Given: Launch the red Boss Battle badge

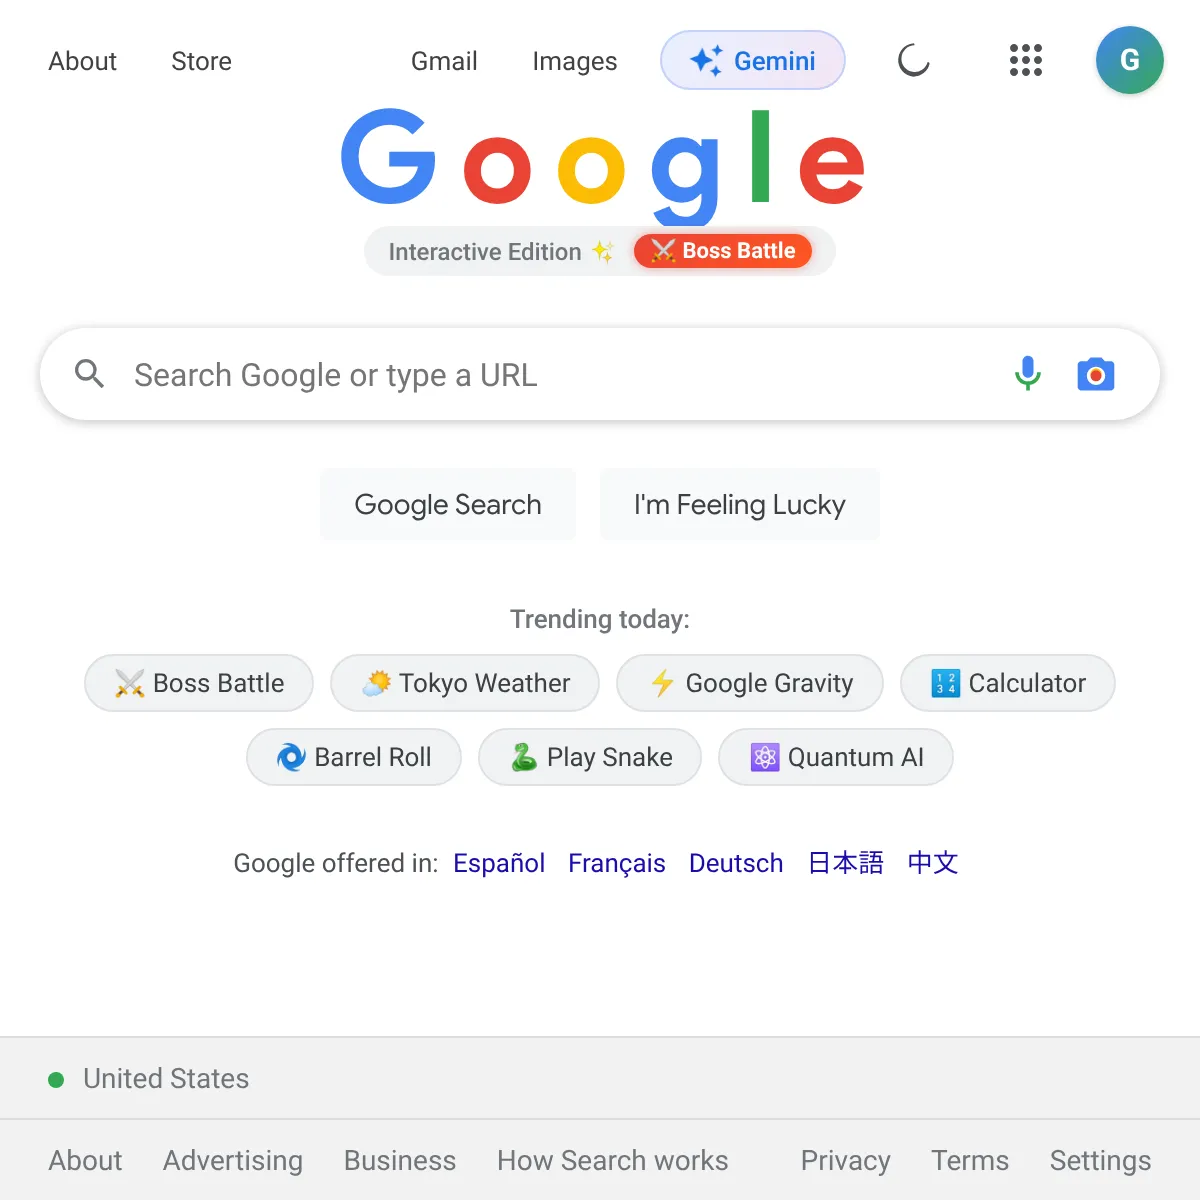Looking at the screenshot, I should 723,251.
